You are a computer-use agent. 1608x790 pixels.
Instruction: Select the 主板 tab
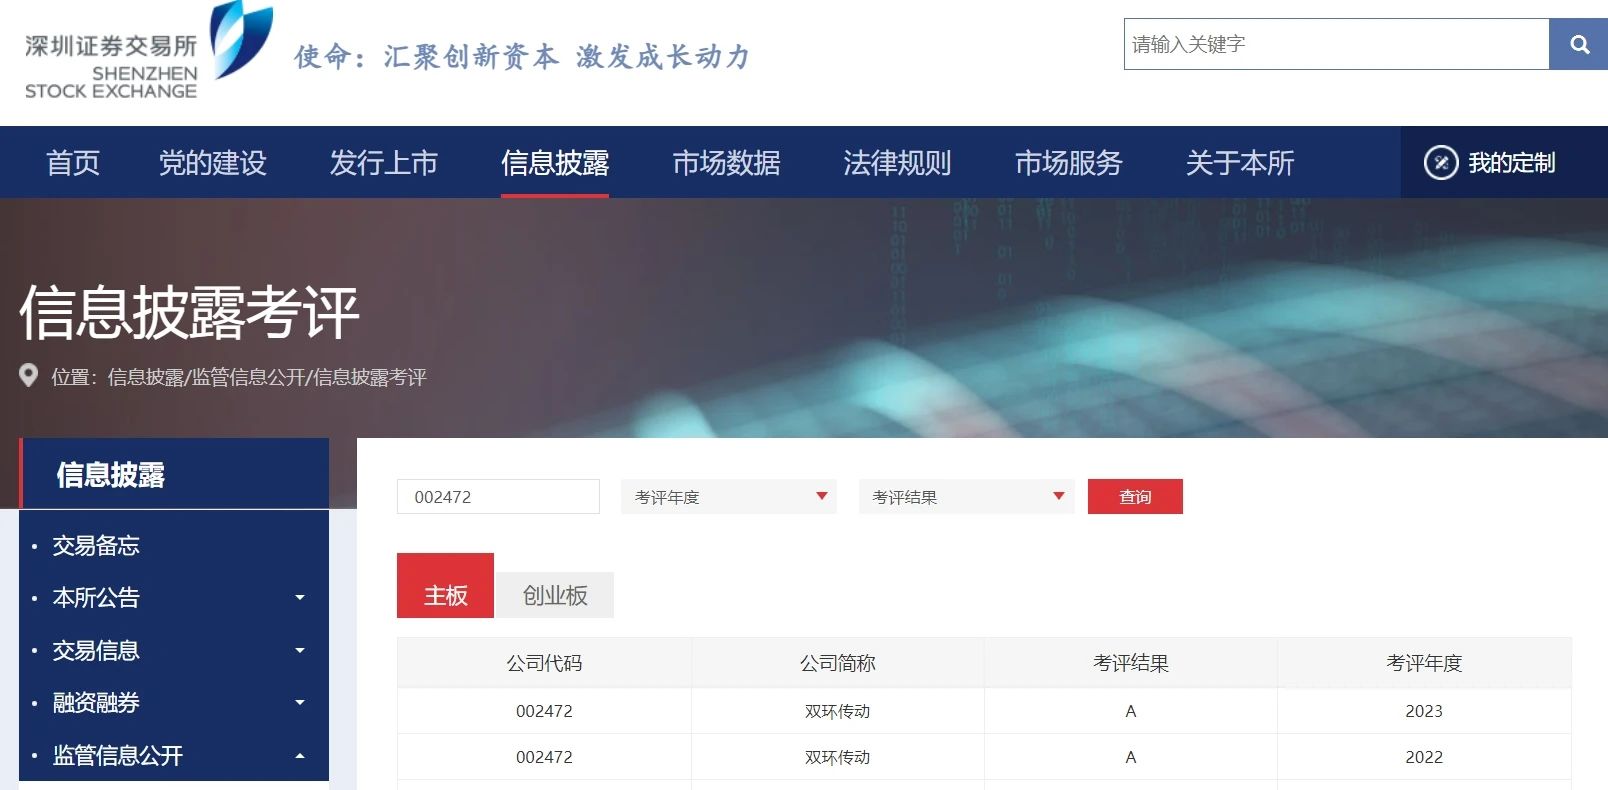pyautogui.click(x=445, y=595)
